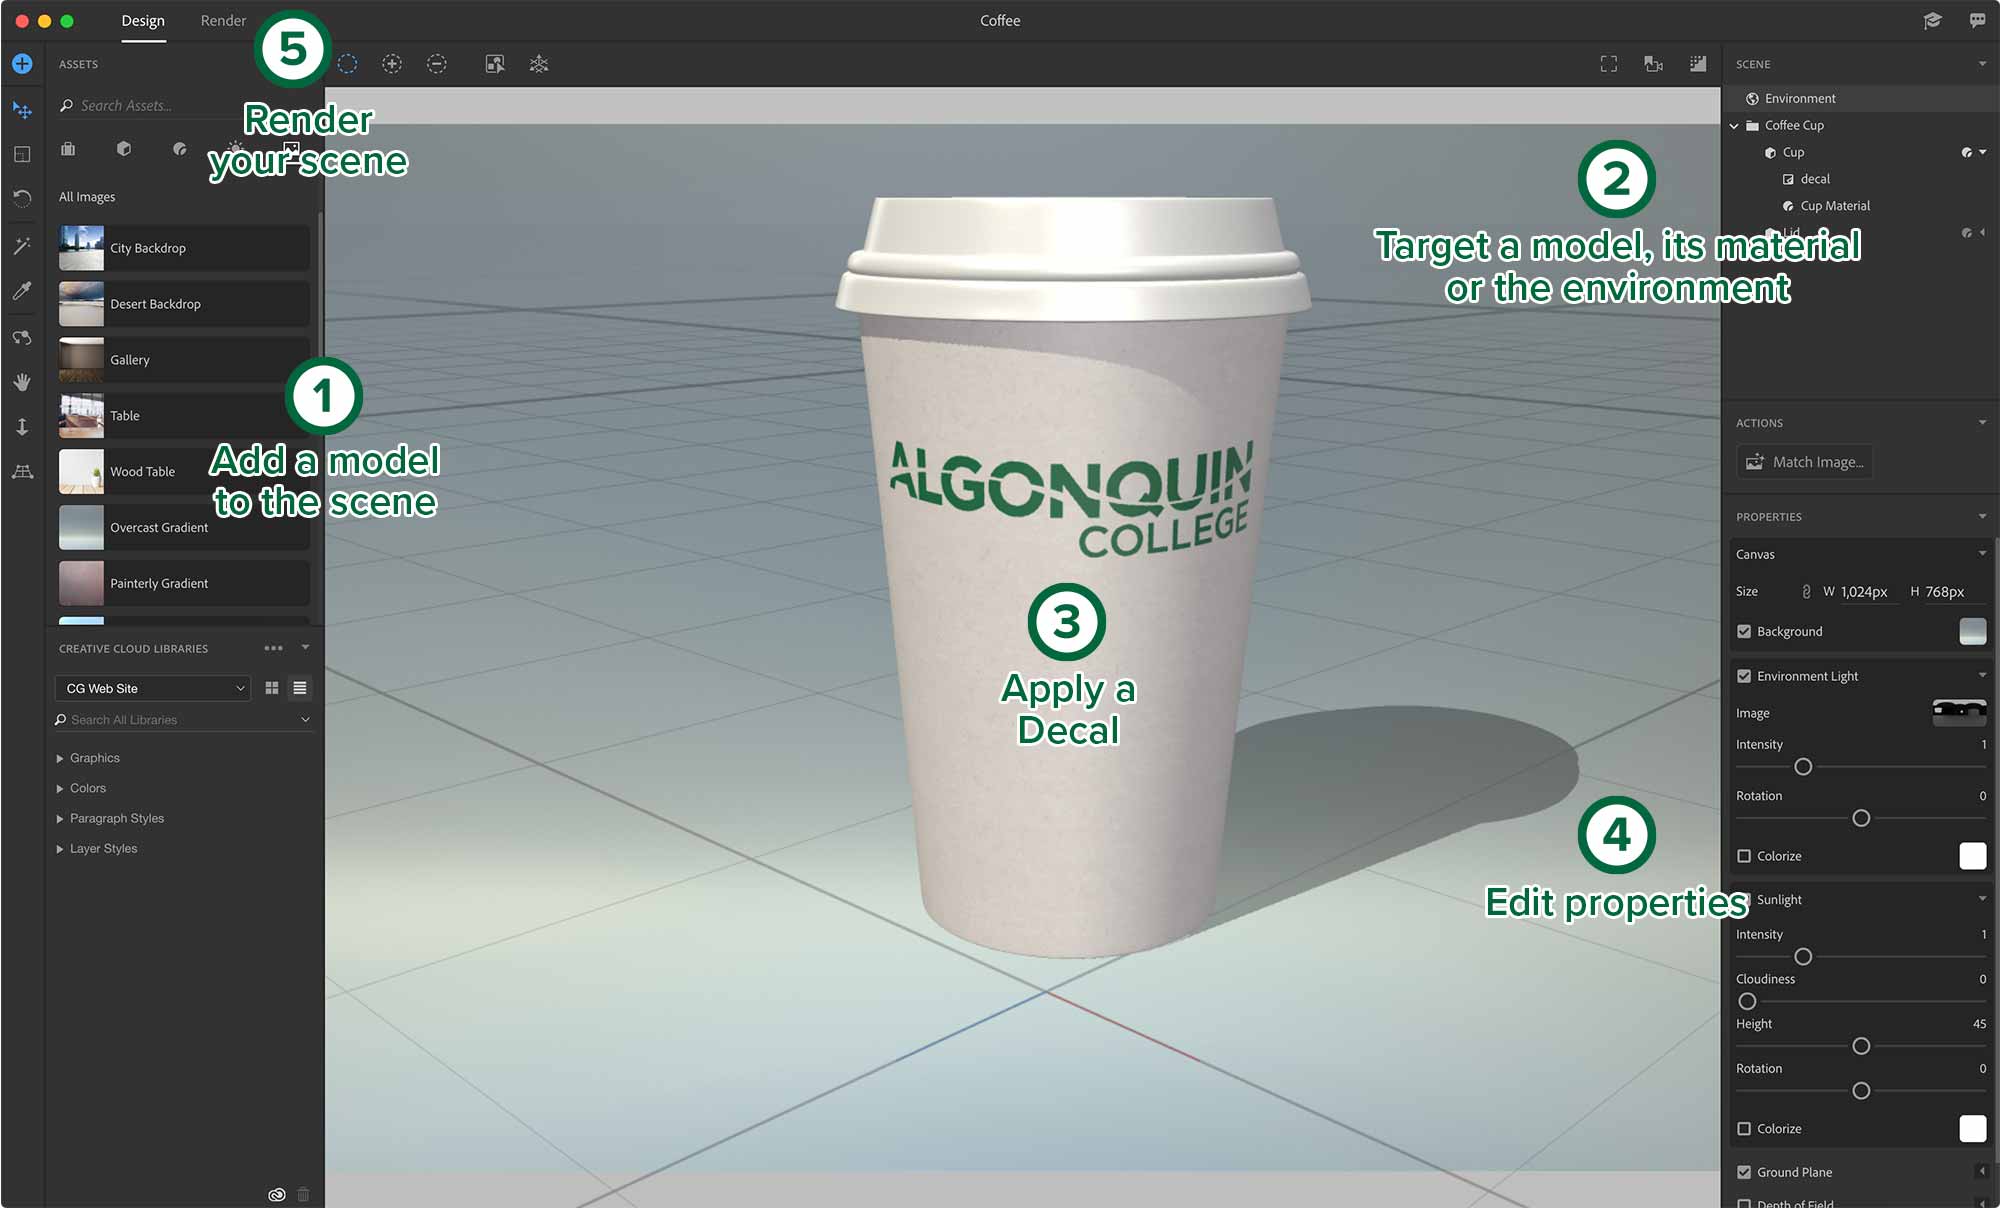2000x1208 pixels.
Task: Toggle the Background checkbox on
Action: point(1746,631)
